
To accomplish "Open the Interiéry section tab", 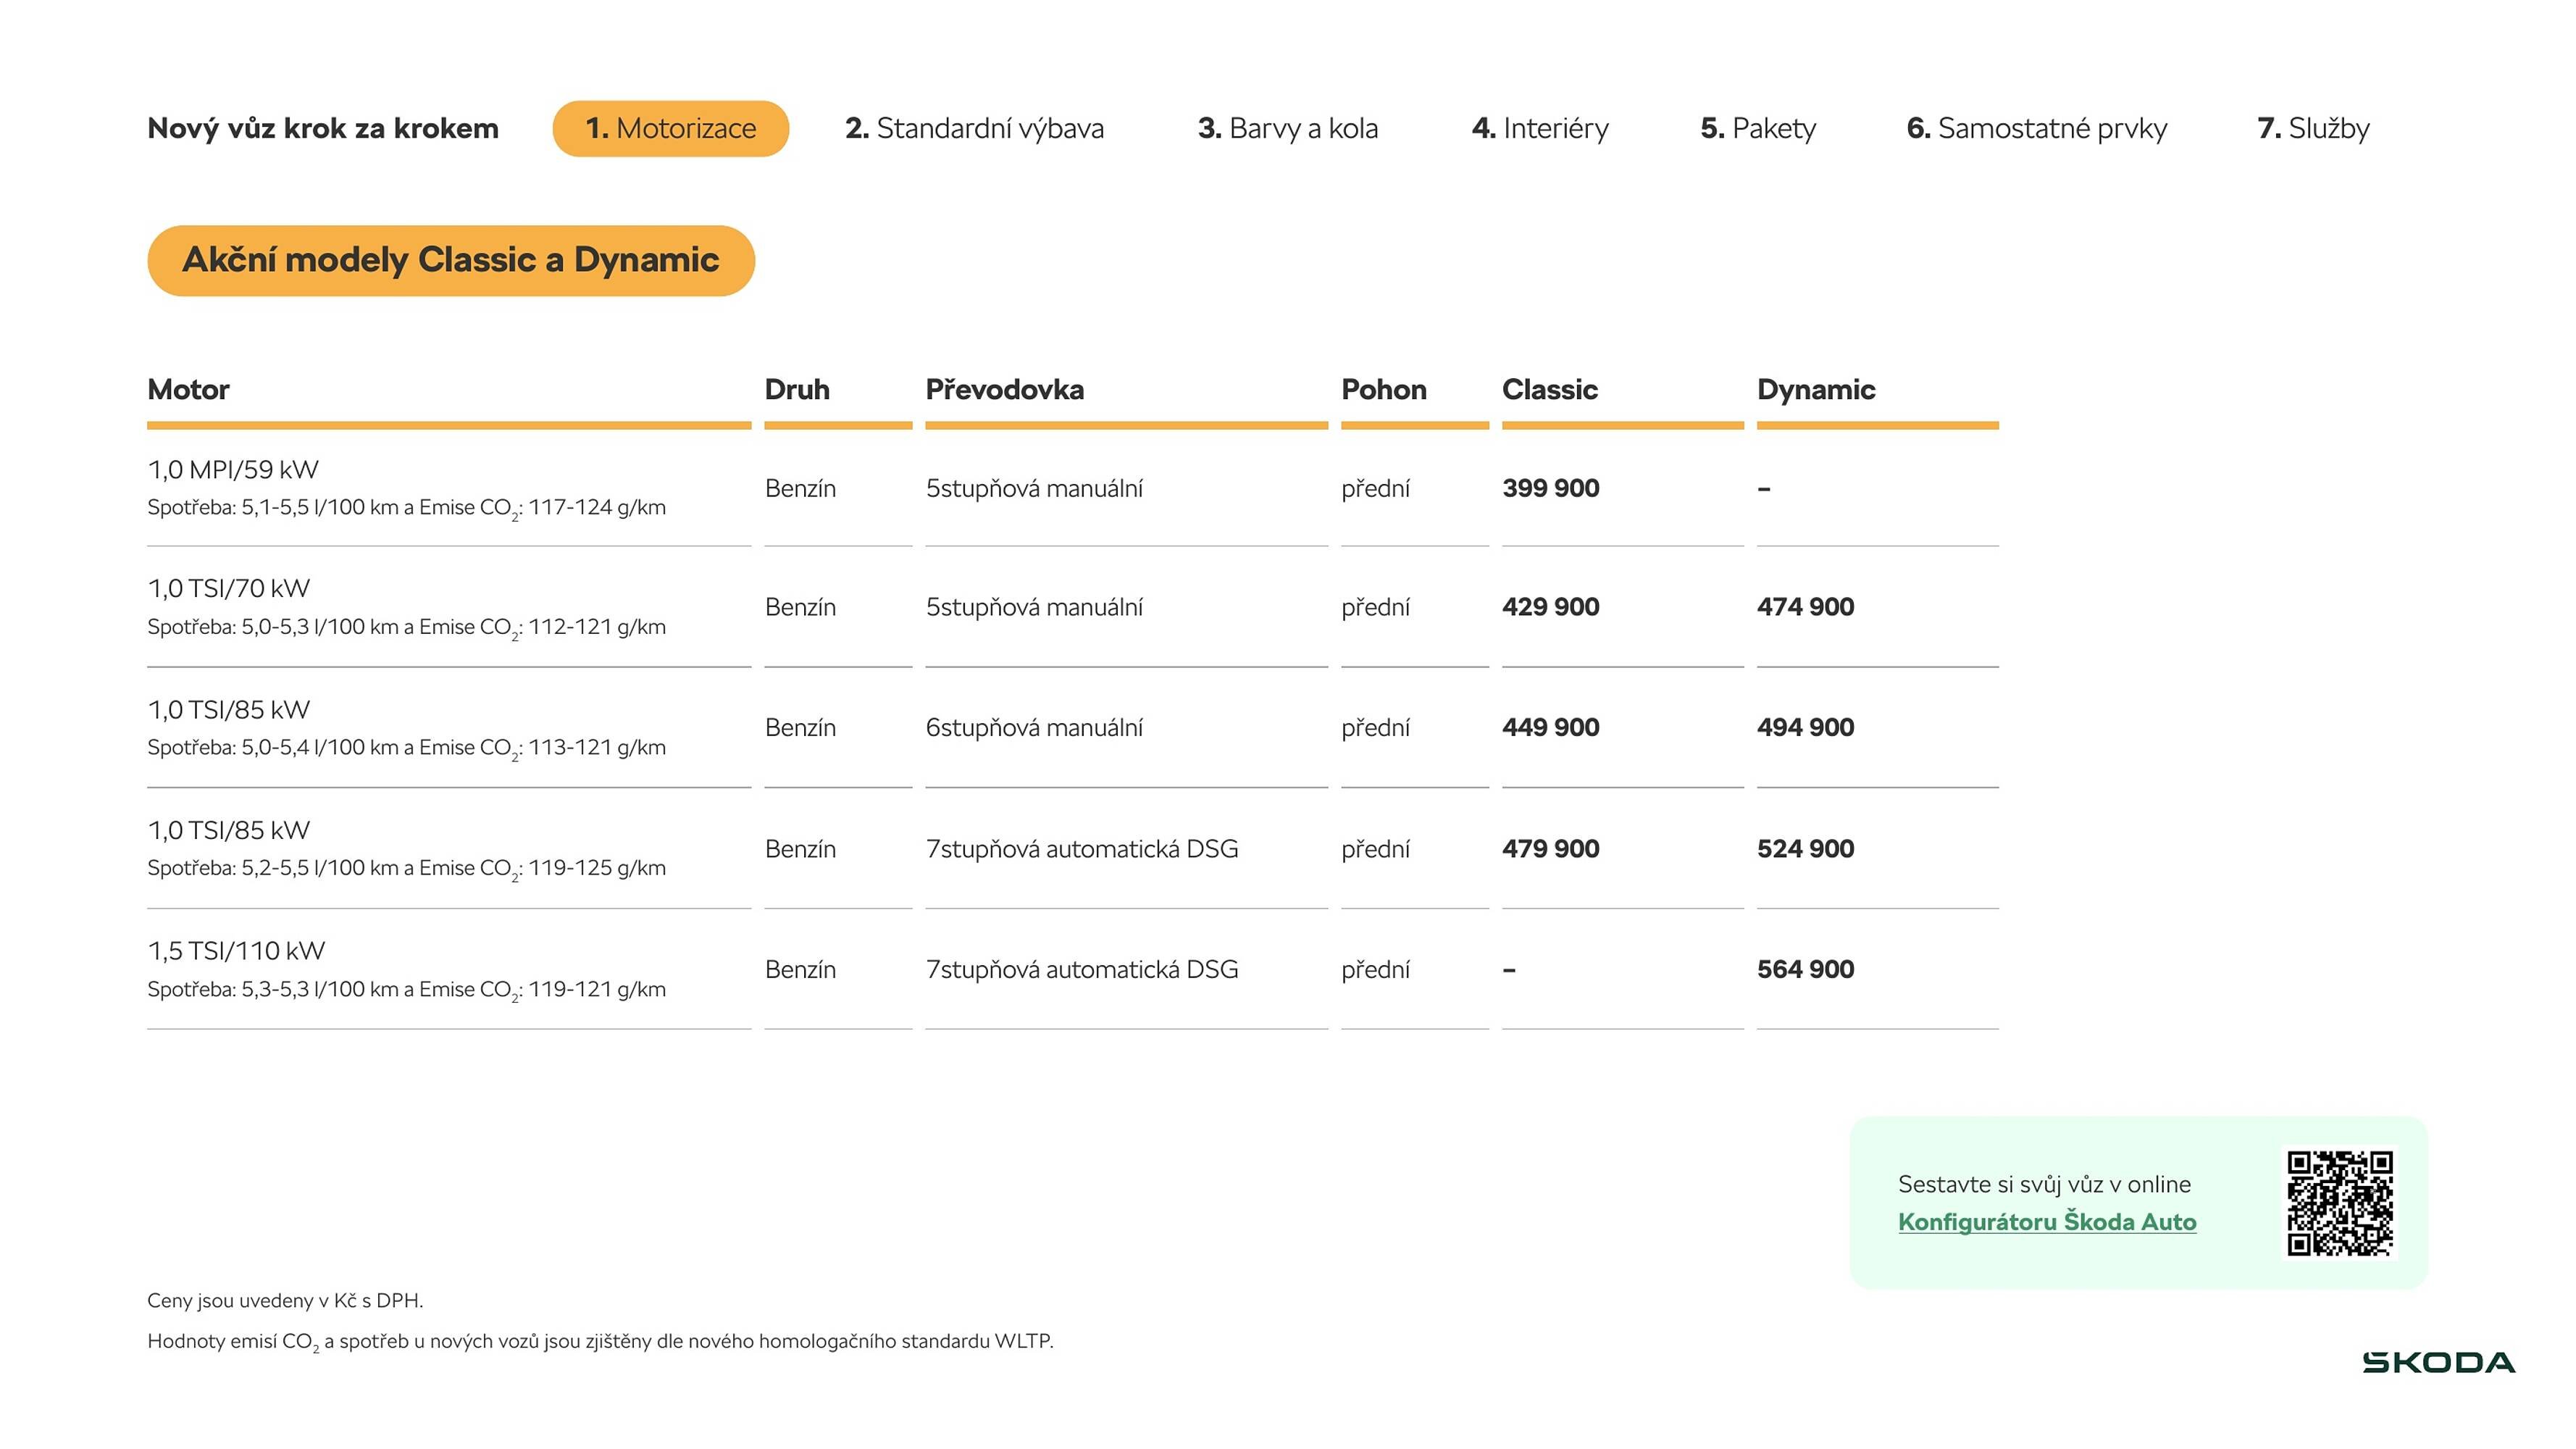I will (1540, 128).
